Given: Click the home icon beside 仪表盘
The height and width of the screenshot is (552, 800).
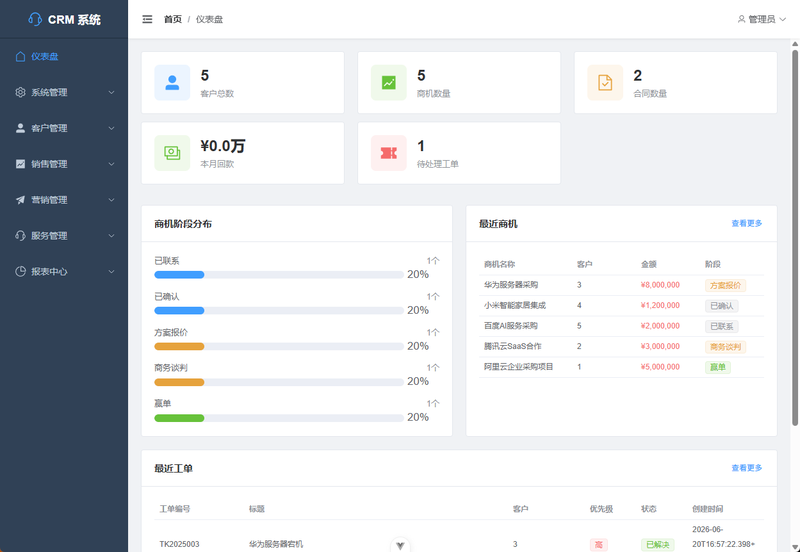Looking at the screenshot, I should (x=20, y=57).
